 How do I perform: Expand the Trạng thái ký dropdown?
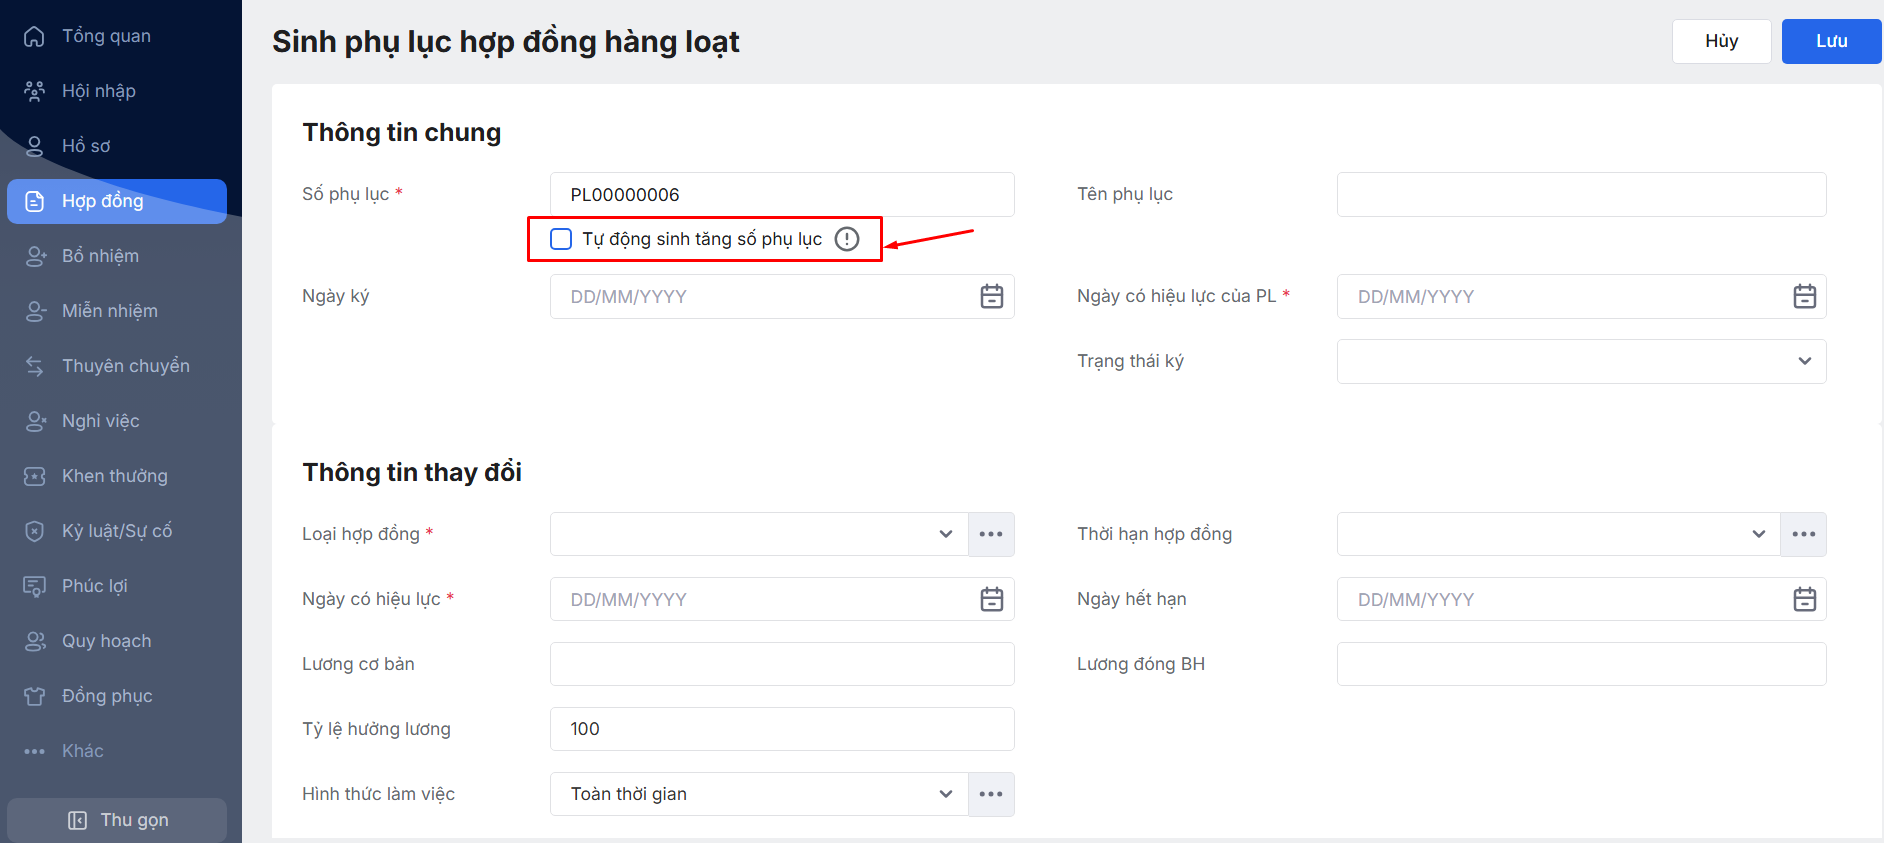point(1581,361)
